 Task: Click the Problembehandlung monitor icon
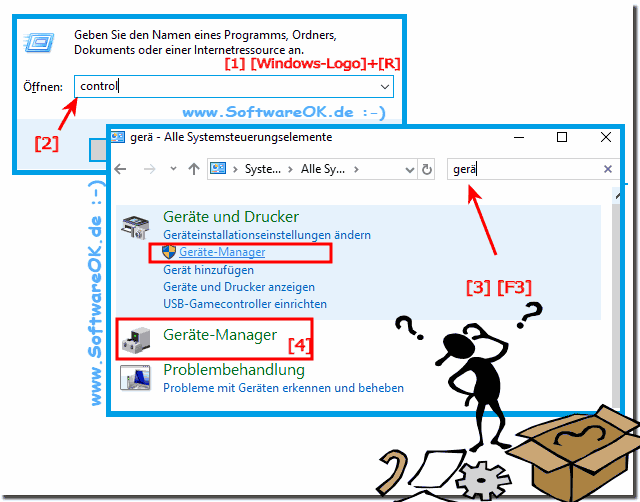tap(135, 378)
